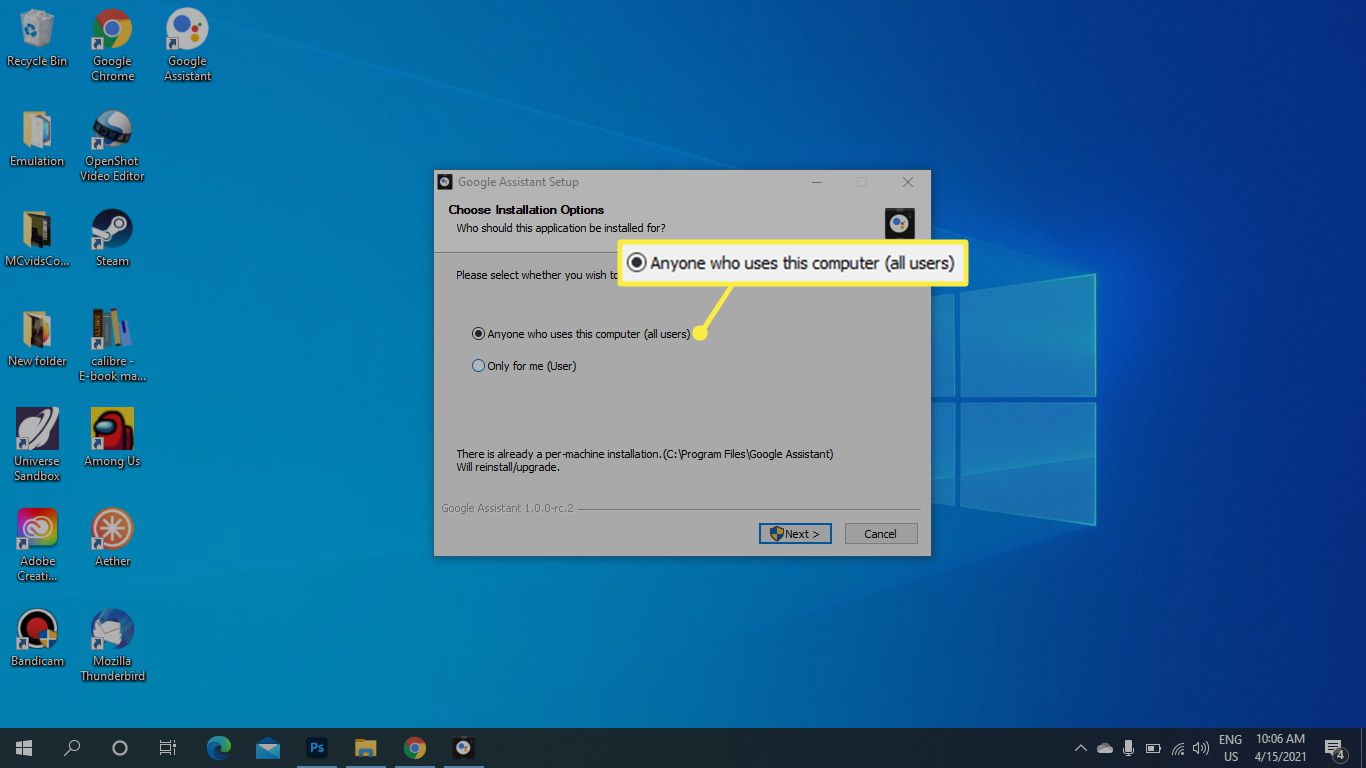1366x768 pixels.
Task: Open Cortana from the taskbar
Action: [120, 748]
